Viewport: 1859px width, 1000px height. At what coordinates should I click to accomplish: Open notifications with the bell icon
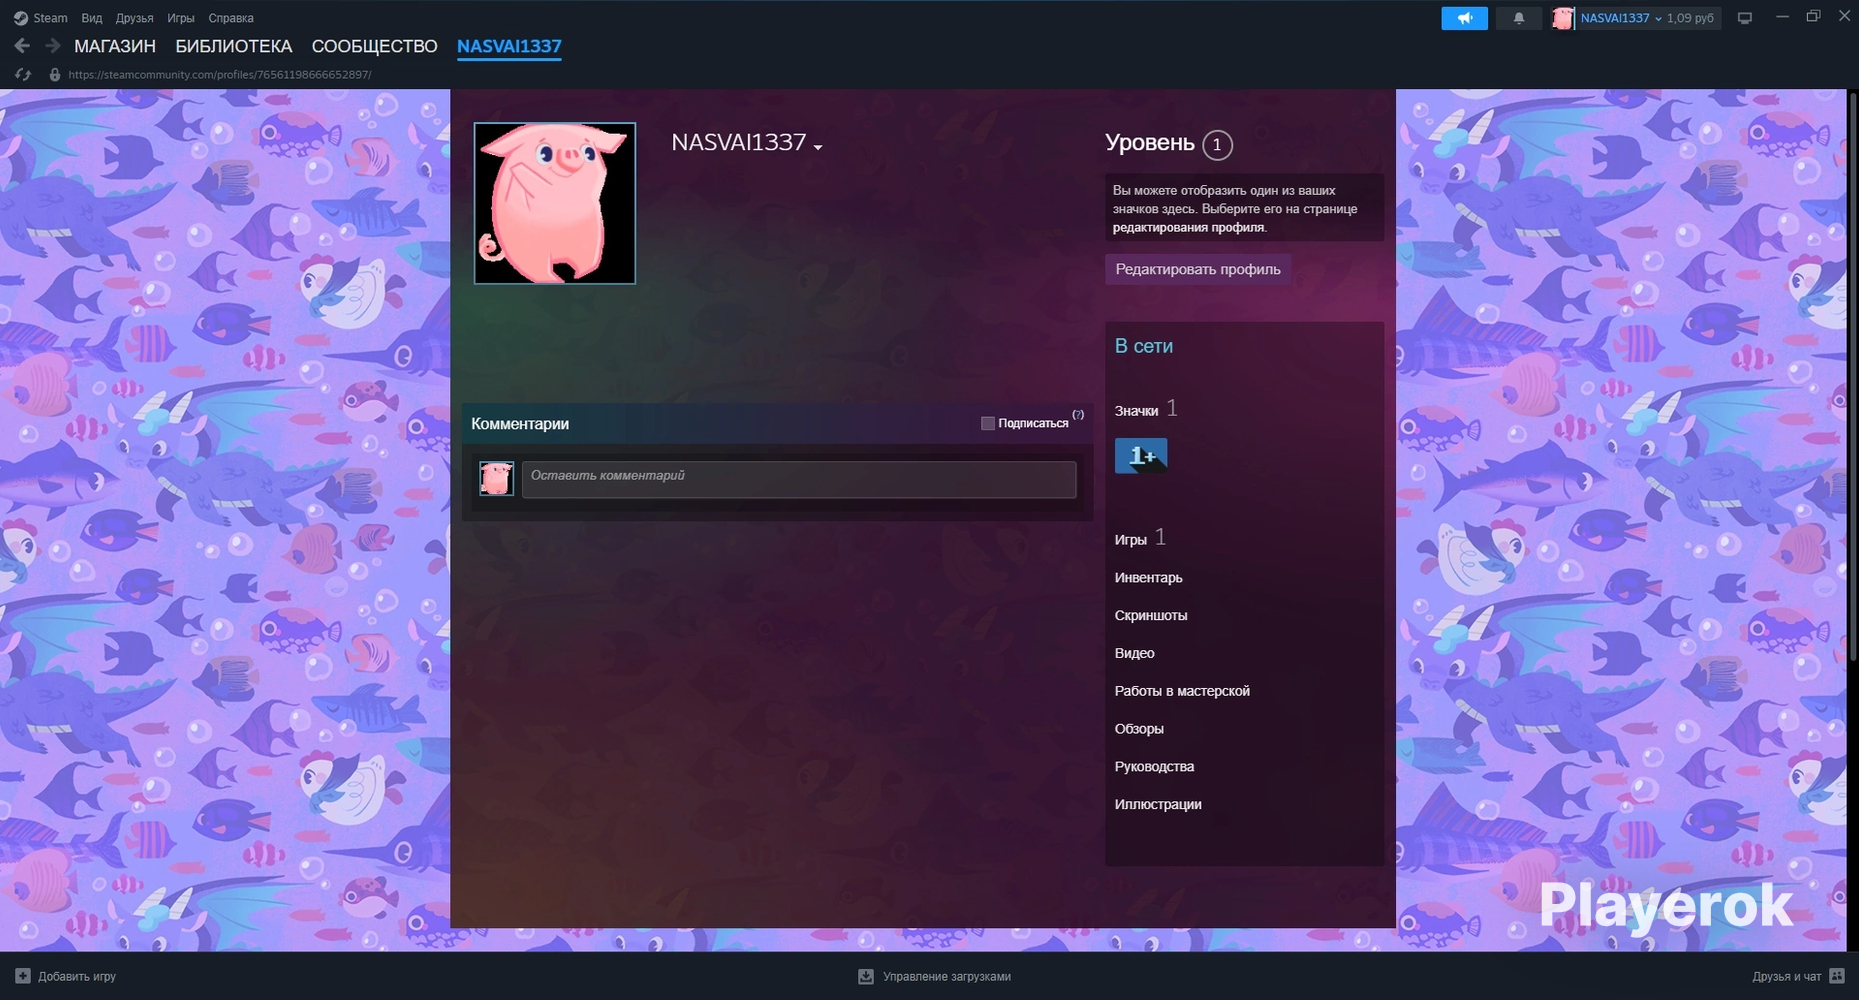click(x=1518, y=18)
